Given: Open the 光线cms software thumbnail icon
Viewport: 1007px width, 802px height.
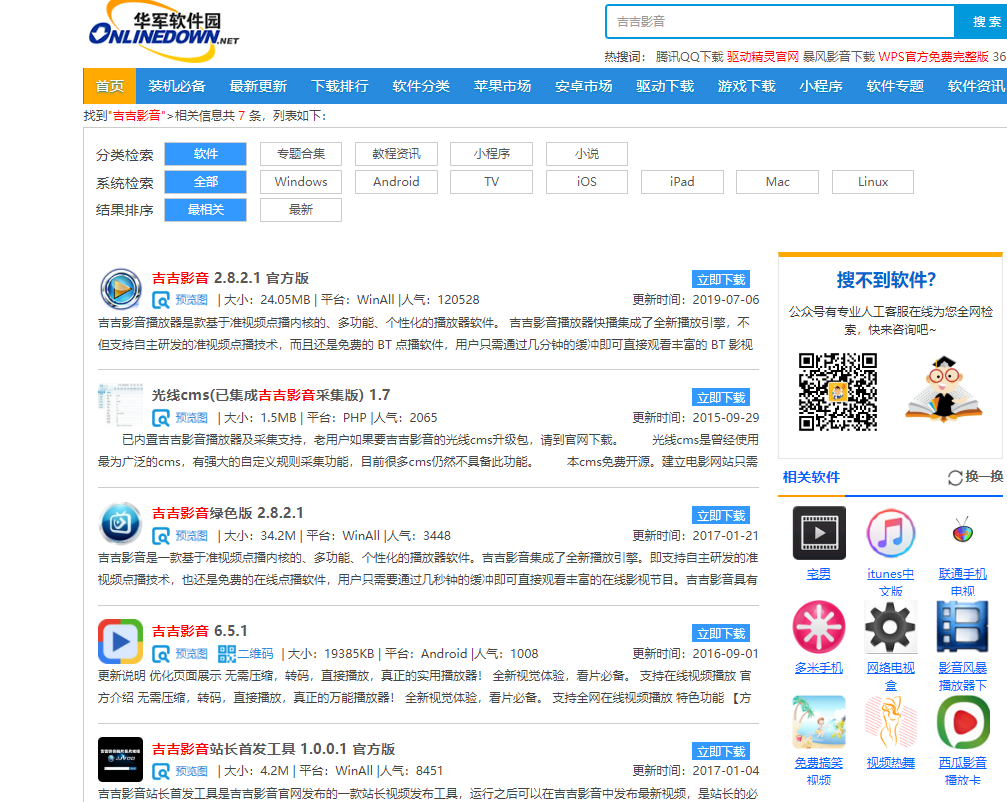Looking at the screenshot, I should pyautogui.click(x=121, y=405).
